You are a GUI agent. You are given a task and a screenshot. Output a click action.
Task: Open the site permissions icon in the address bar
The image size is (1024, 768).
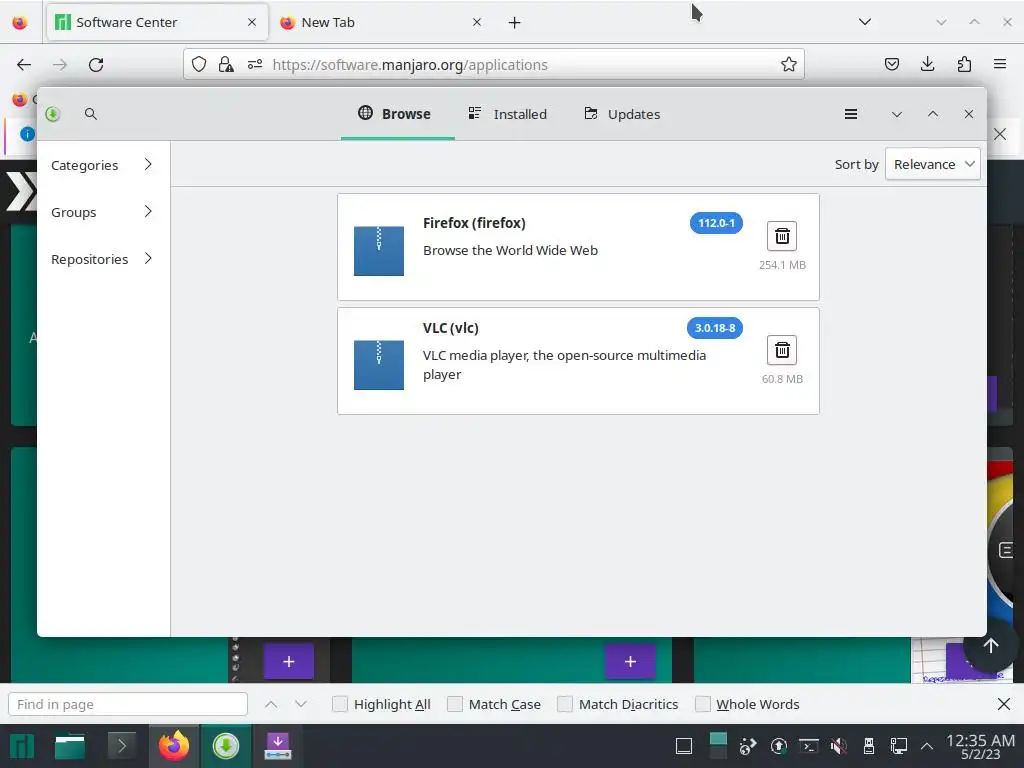click(x=255, y=64)
